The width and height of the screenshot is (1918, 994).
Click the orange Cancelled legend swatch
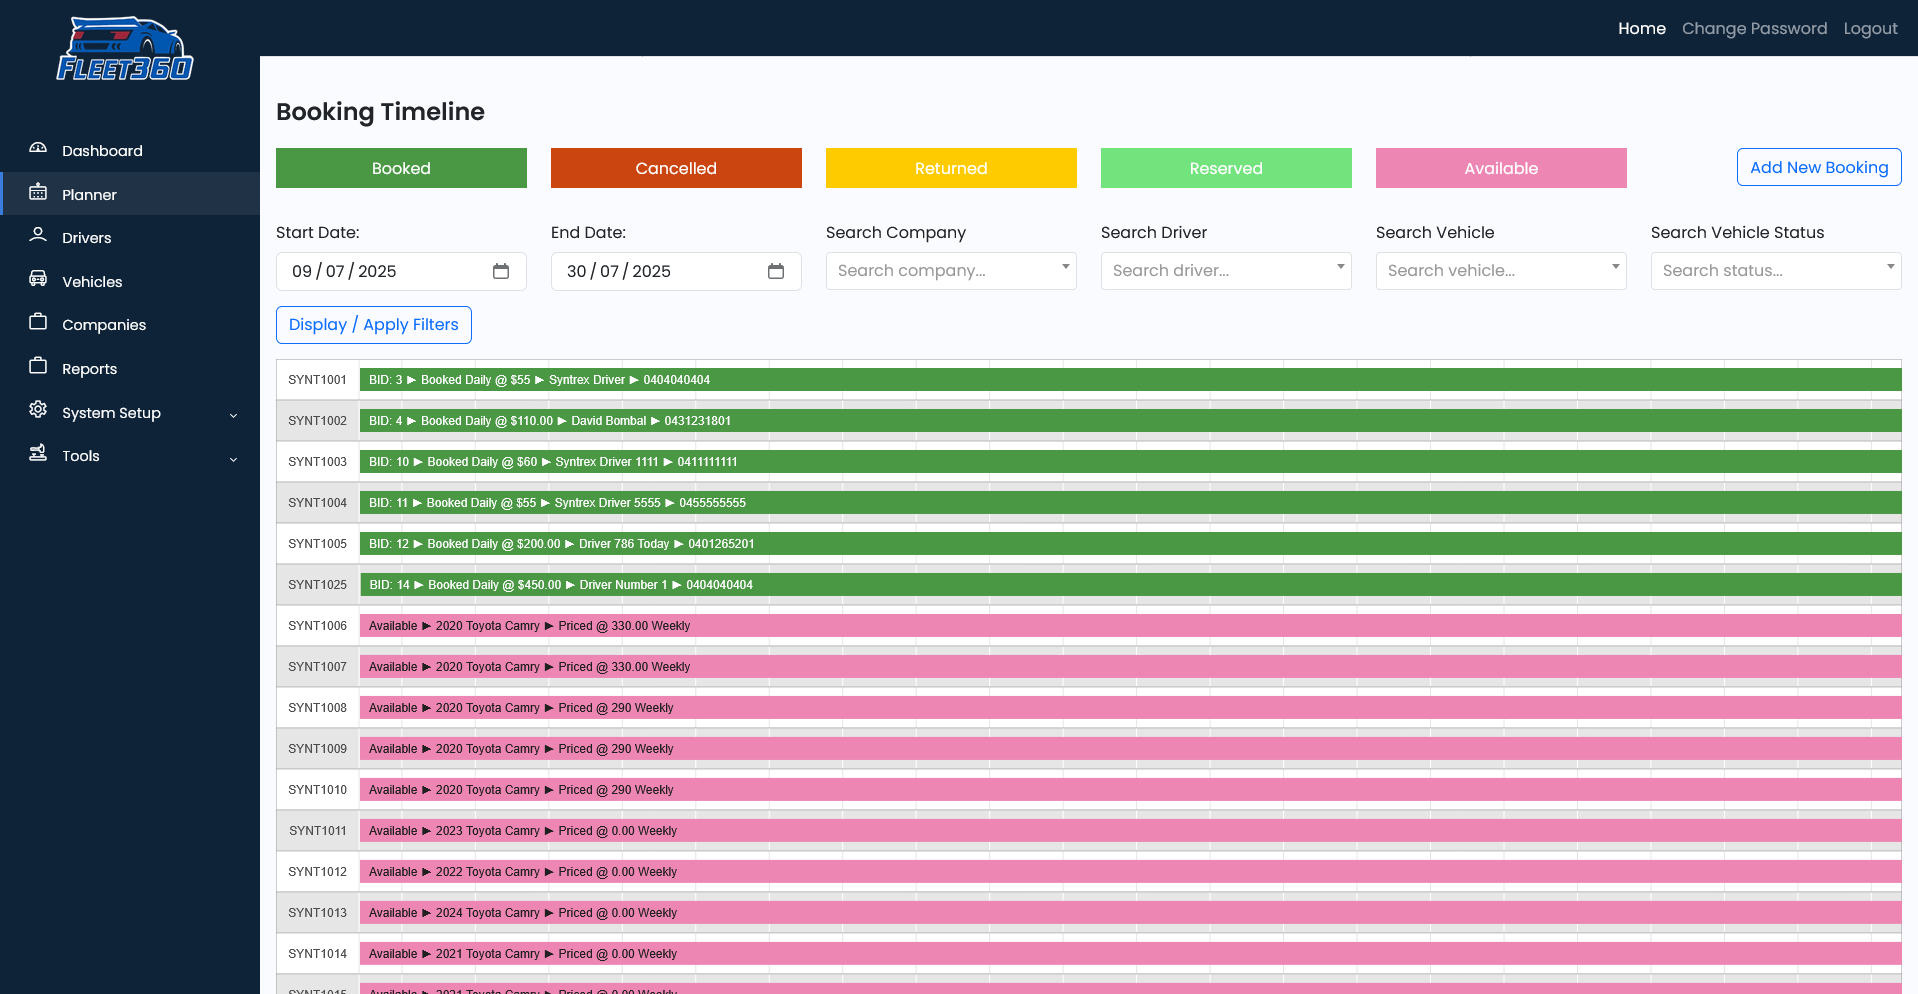(x=676, y=168)
